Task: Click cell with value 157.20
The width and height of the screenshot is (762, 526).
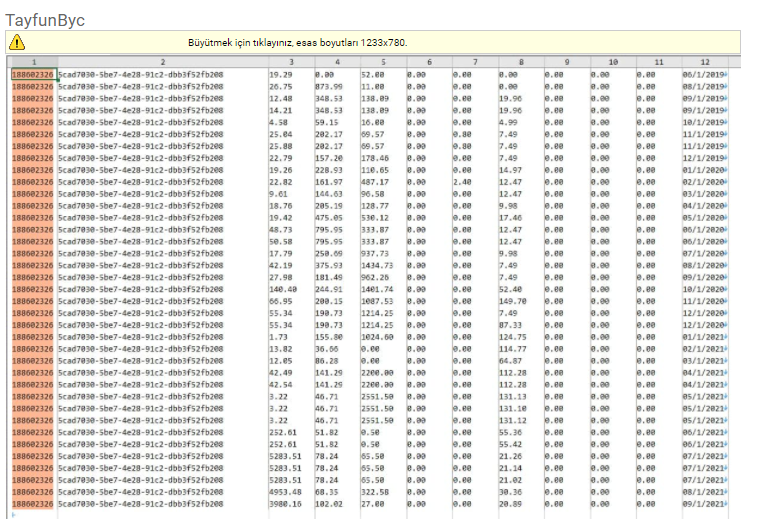Action: [x=329, y=158]
